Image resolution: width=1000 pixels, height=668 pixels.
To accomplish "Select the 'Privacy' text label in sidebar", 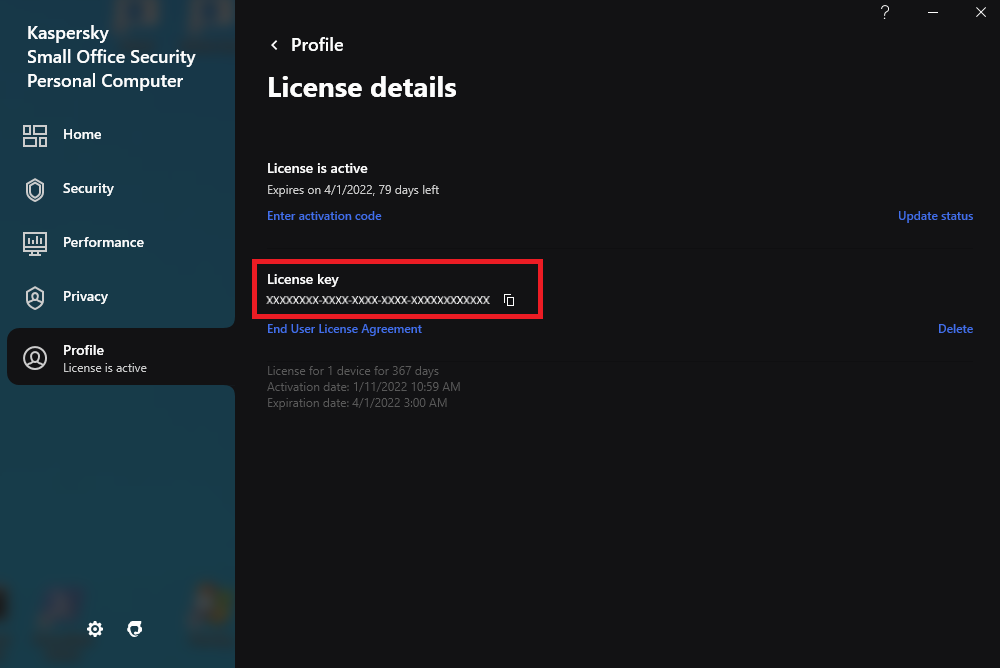I will (85, 297).
